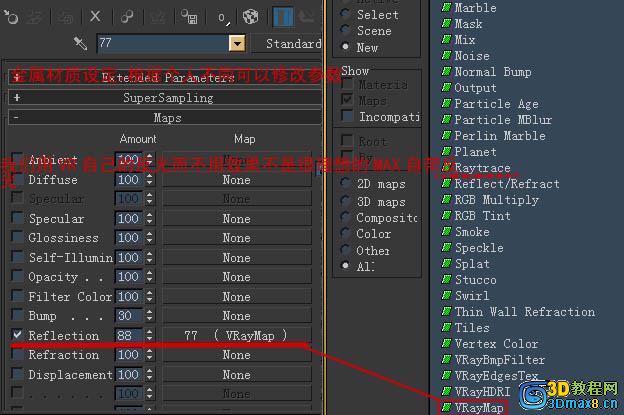The width and height of the screenshot is (624, 415).
Task: Click the Bump amount spinner arrows
Action: pos(149,316)
